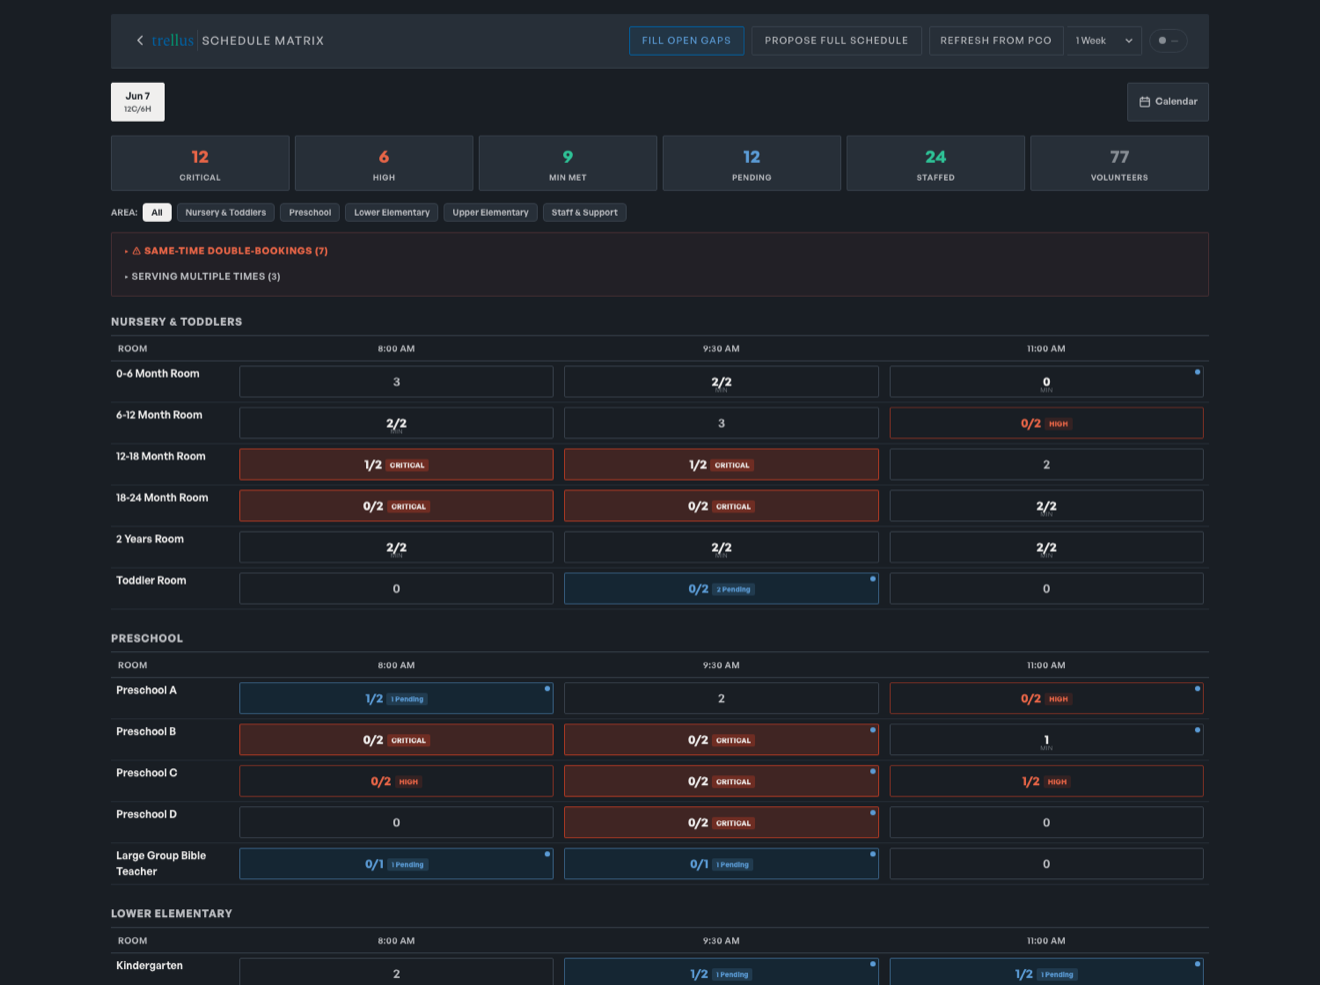
Task: Go back using the header chevron
Action: point(140,41)
